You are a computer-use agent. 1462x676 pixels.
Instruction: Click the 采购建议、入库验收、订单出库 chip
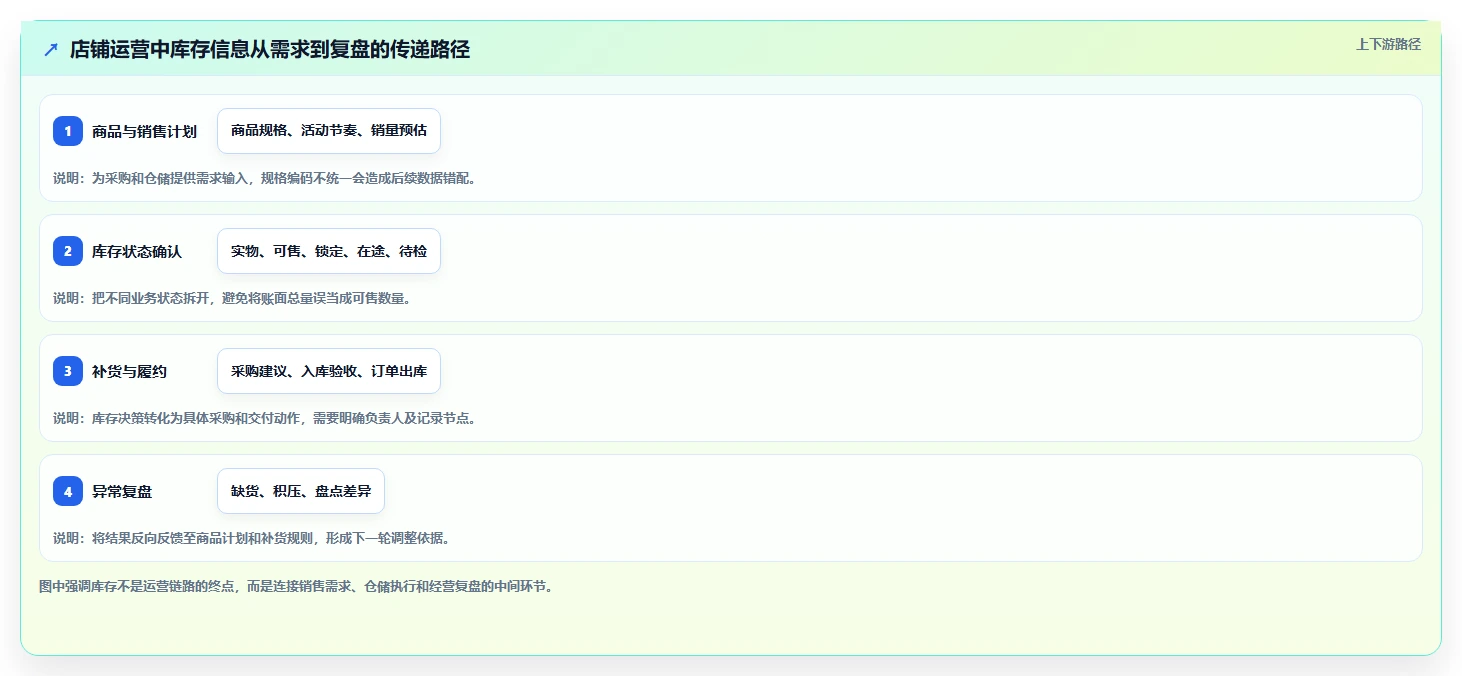point(329,371)
